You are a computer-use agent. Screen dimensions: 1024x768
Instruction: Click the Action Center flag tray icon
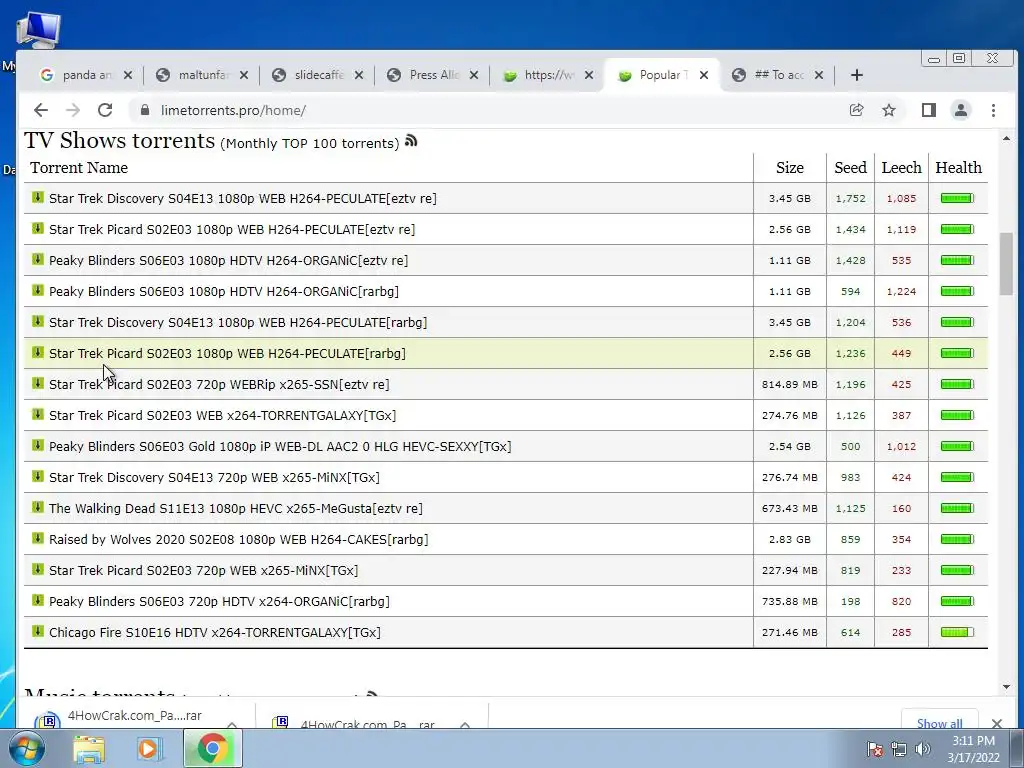click(875, 749)
